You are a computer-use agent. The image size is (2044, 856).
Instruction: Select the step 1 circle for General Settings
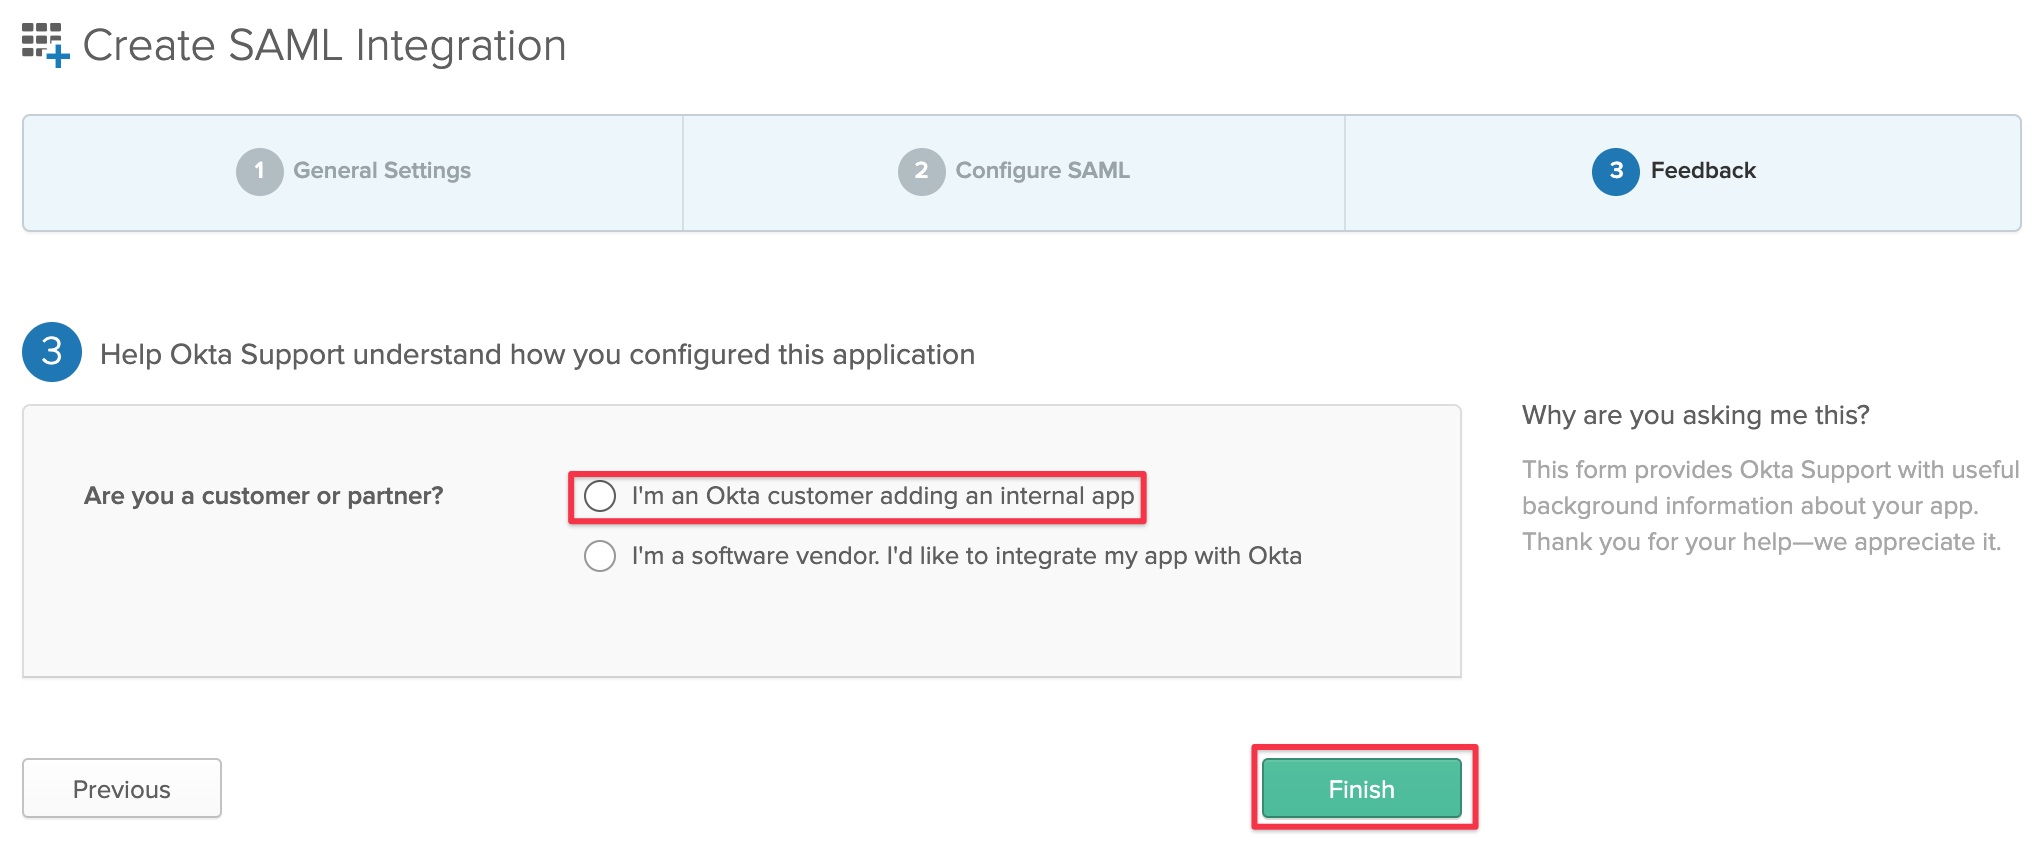click(260, 172)
